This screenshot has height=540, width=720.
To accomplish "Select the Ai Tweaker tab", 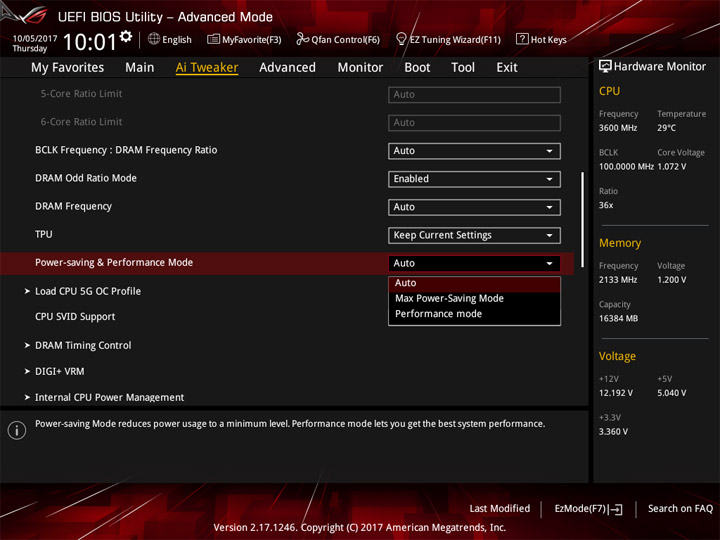I will pyautogui.click(x=207, y=68).
